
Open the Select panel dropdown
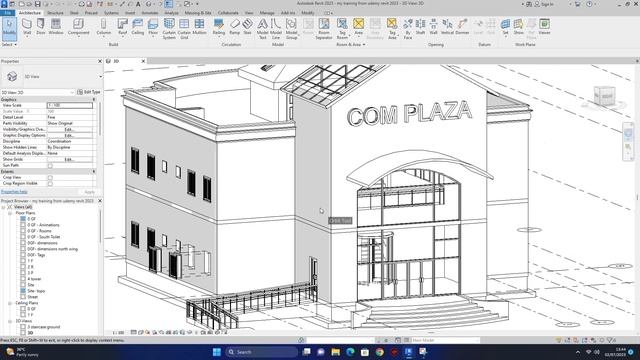(9, 44)
